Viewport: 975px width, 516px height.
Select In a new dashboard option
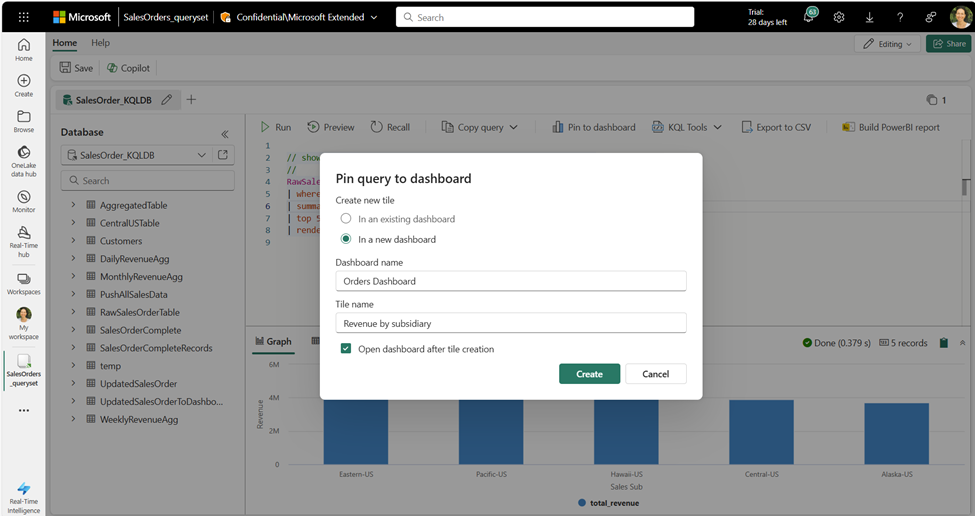pos(346,239)
